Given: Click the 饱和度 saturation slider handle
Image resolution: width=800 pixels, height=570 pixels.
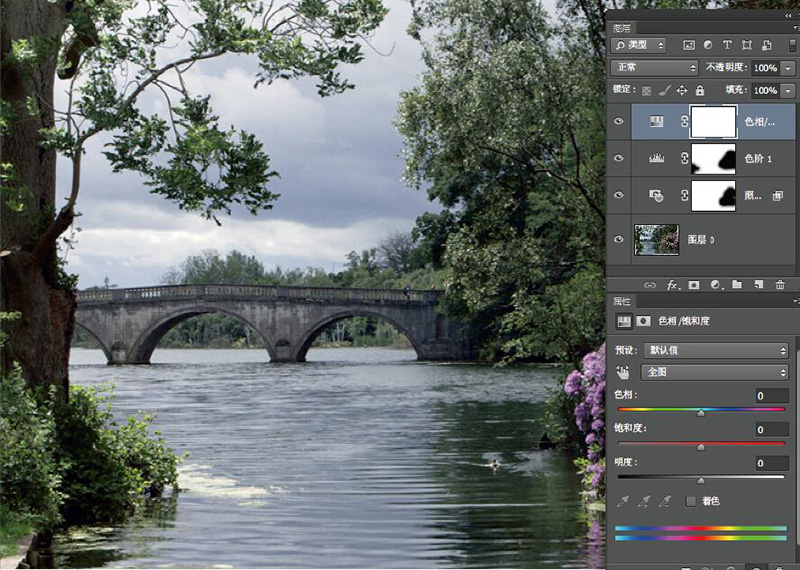Looking at the screenshot, I should click(x=700, y=447).
